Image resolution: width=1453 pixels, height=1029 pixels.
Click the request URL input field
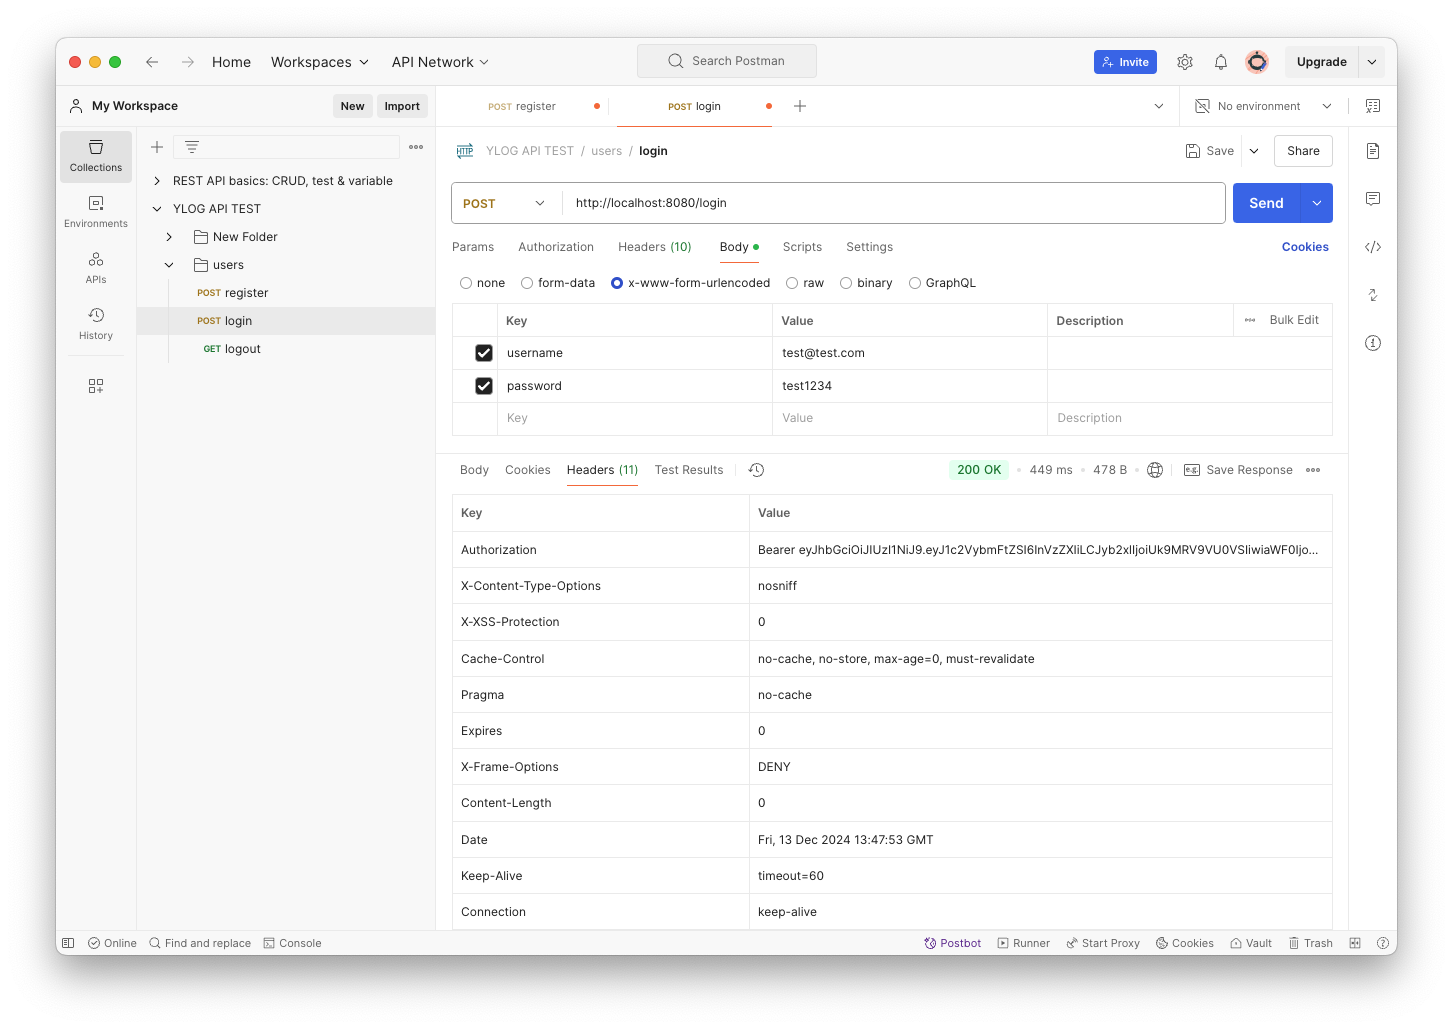coord(894,203)
